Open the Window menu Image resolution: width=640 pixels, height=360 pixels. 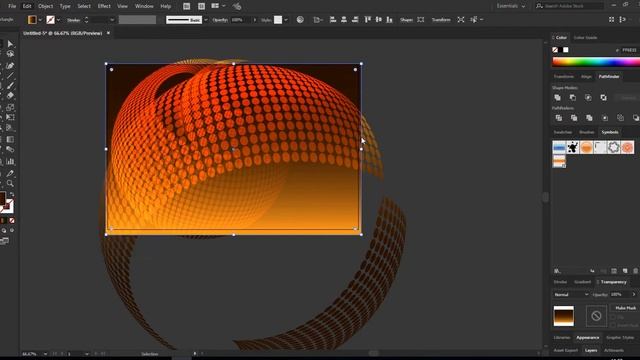(x=144, y=6)
